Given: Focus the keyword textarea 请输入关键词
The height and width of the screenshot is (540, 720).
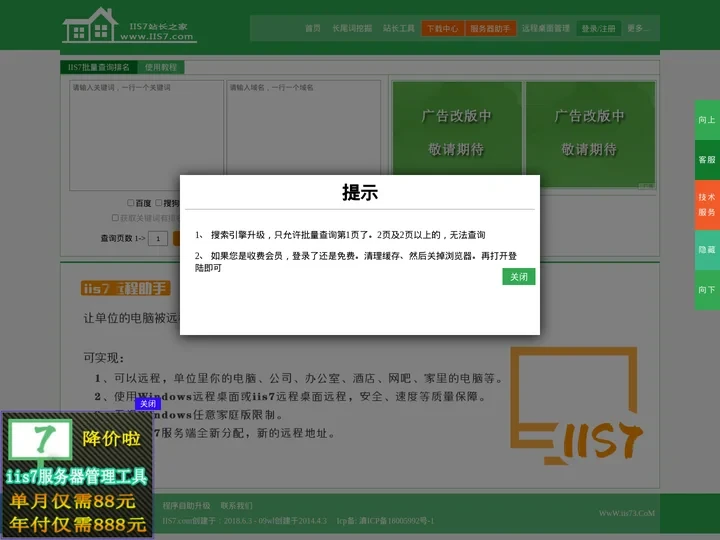Looking at the screenshot, I should 146,135.
